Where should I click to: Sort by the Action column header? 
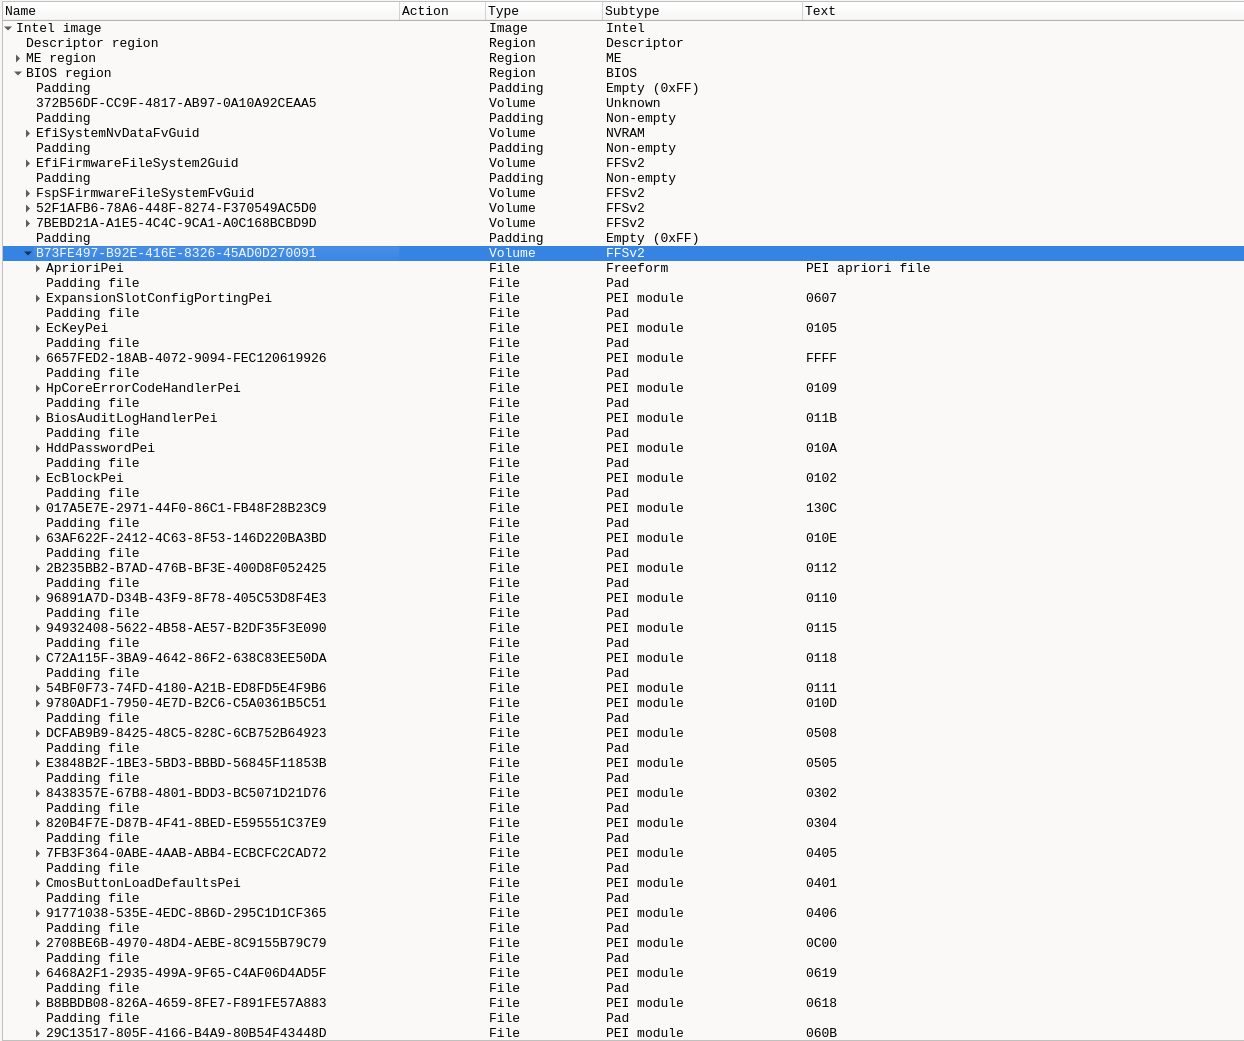442,11
